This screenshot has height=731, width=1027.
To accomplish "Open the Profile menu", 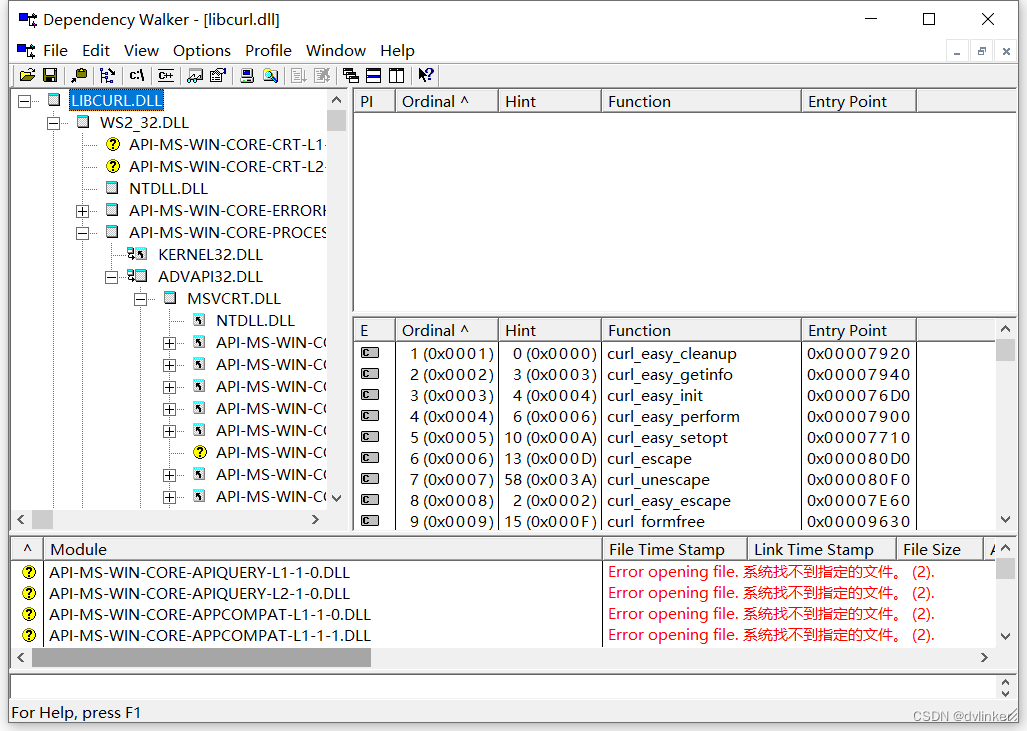I will [269, 50].
